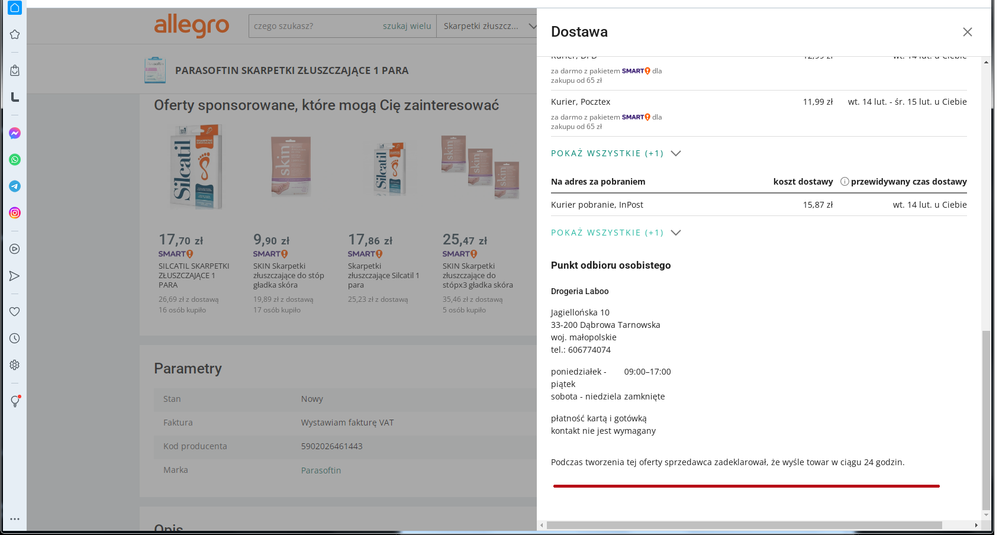Click the large Silcatil product image
The width and height of the screenshot is (999, 535).
(x=196, y=168)
